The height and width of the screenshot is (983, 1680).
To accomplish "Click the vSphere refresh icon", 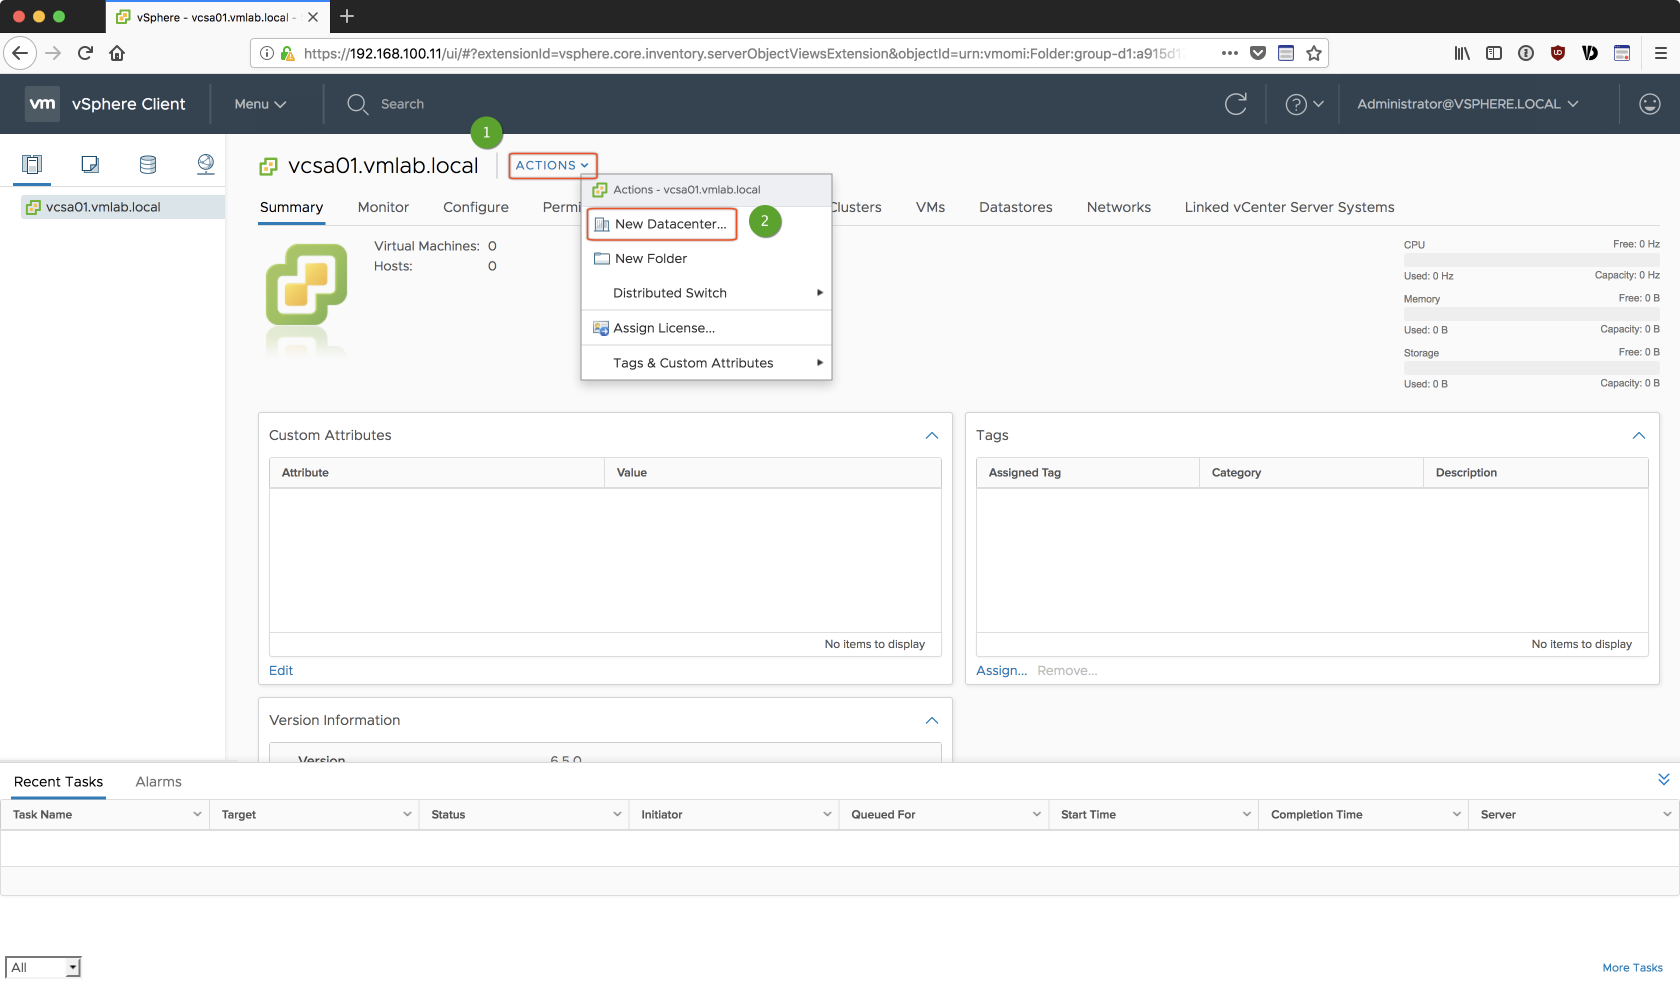I will 1236,104.
